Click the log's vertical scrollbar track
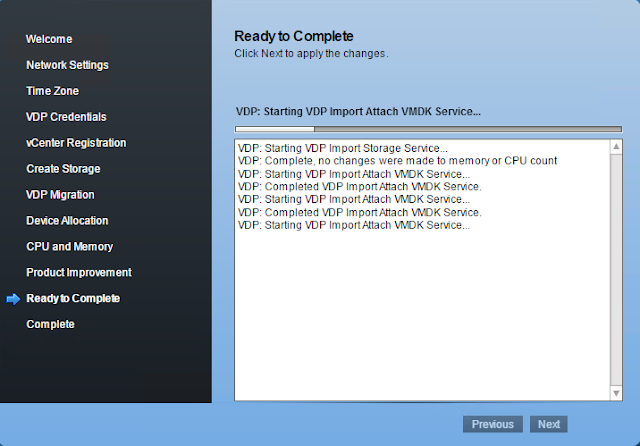This screenshot has width=640, height=446. coord(616,270)
